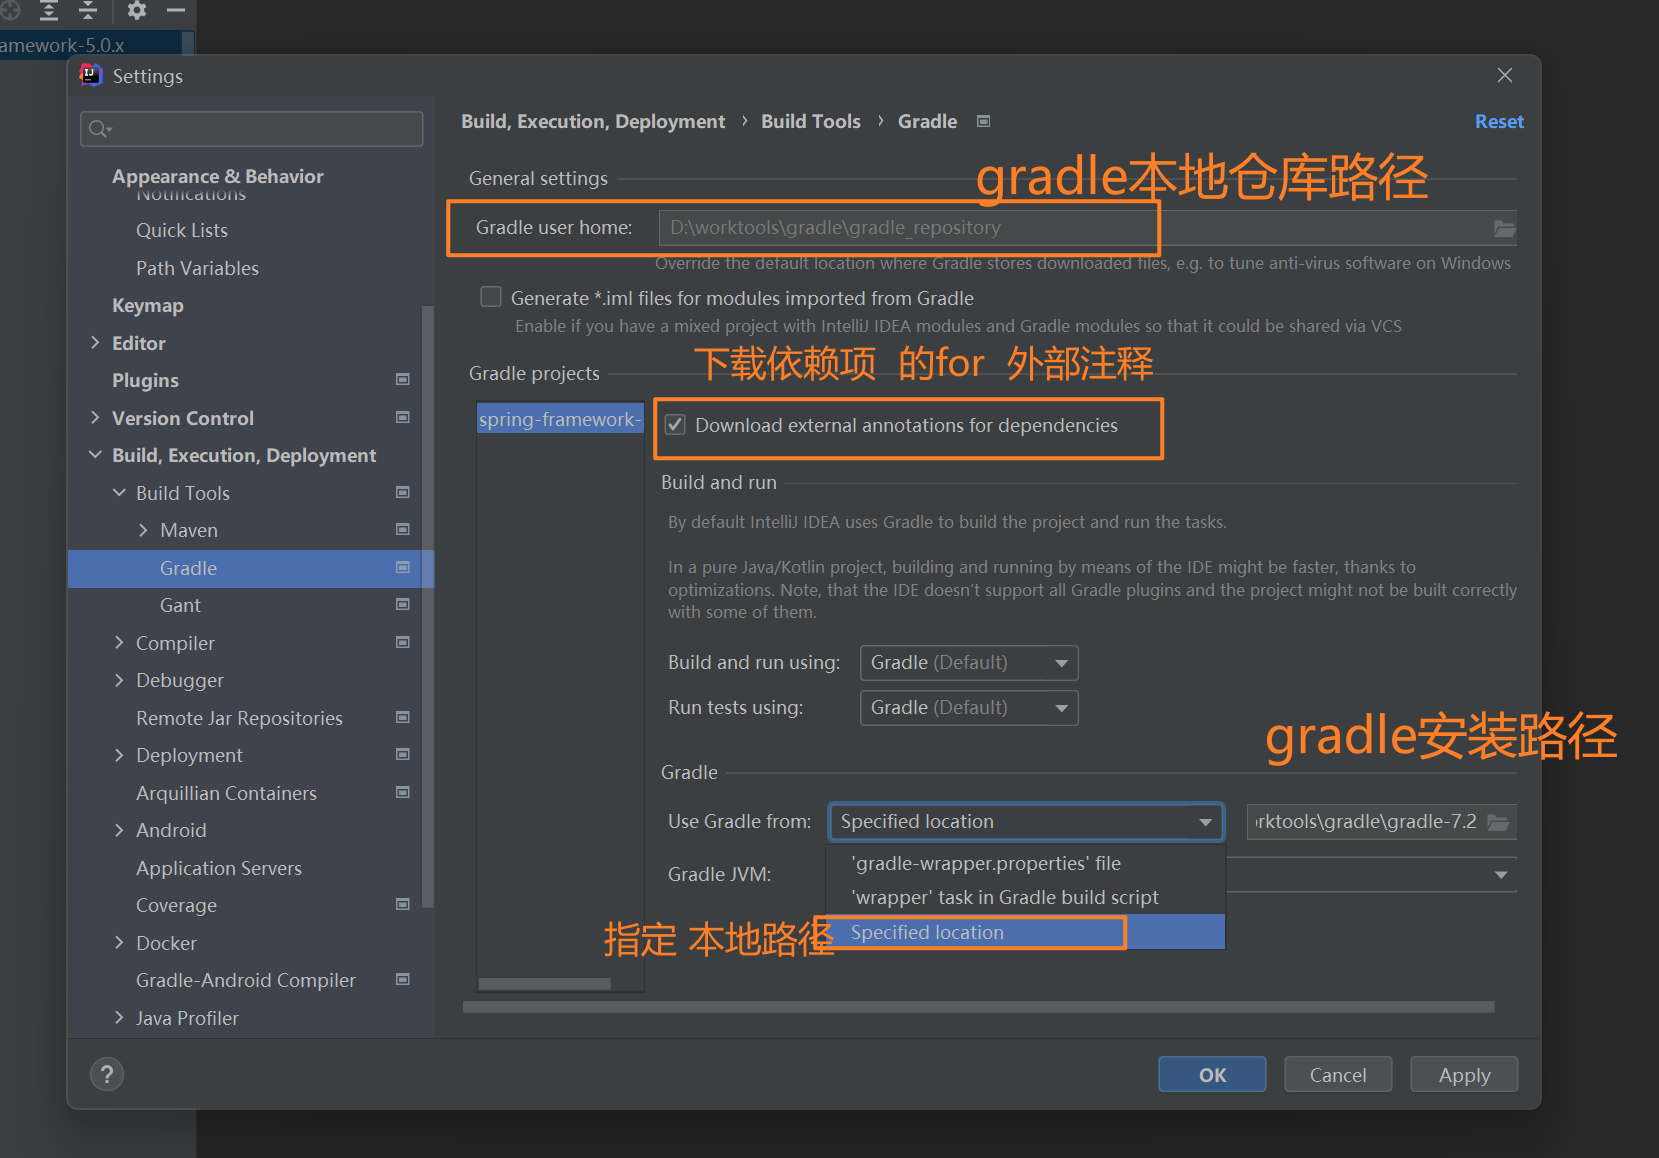The width and height of the screenshot is (1659, 1158).
Task: Click the project-settings icon beside Plugins
Action: pos(403,380)
